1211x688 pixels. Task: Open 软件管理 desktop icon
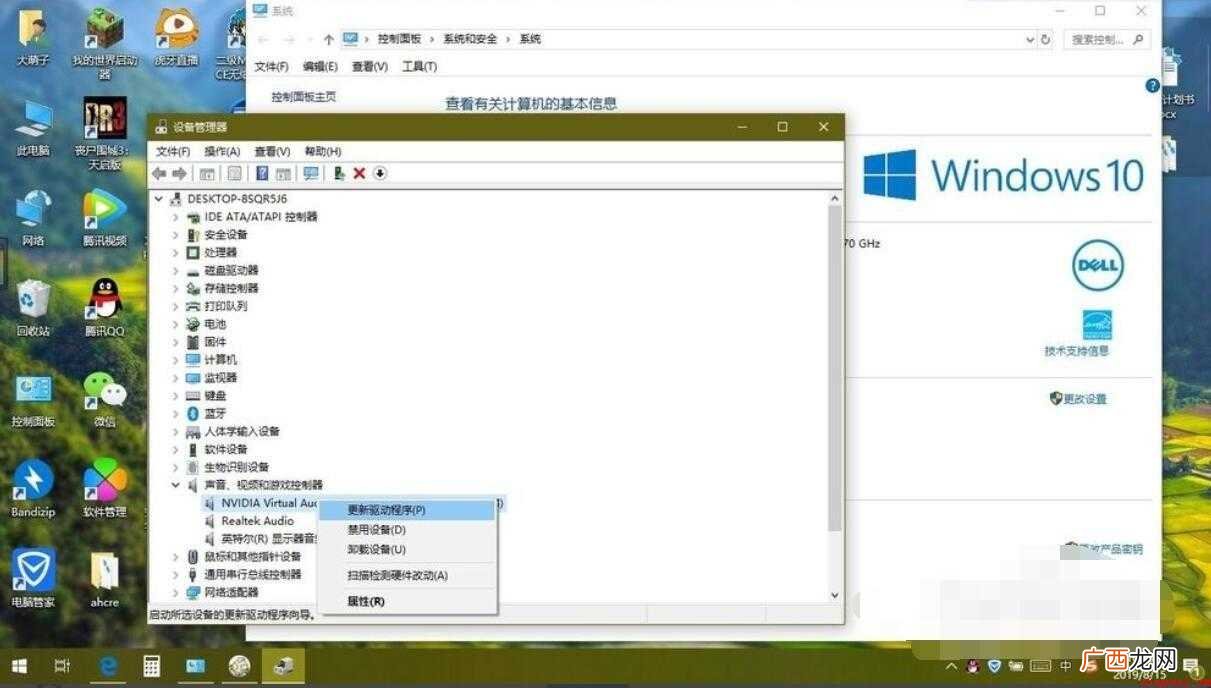(104, 488)
